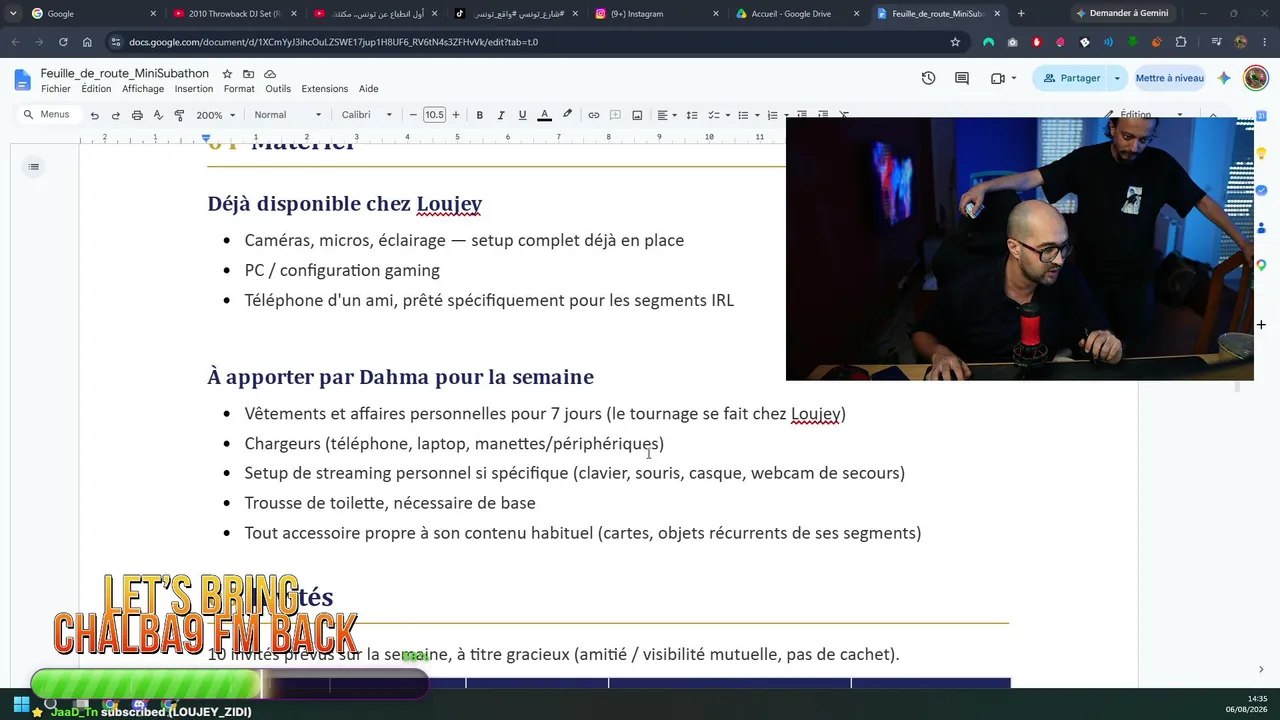Open a new browser tab
1280x720 pixels.
coord(1021,14)
